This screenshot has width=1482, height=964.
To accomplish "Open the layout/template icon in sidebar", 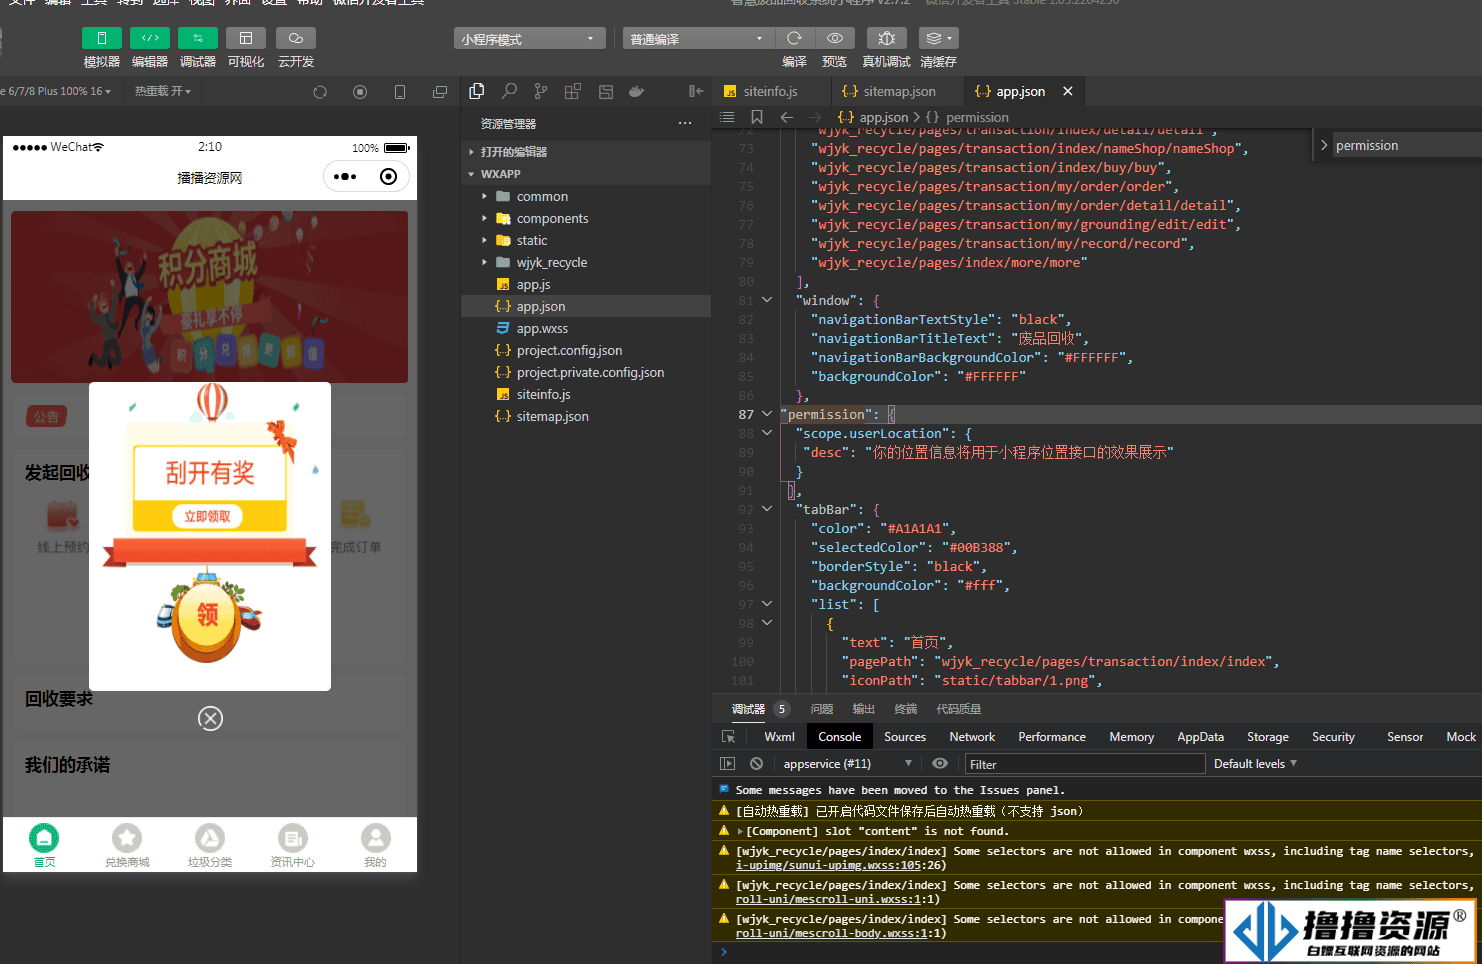I will click(606, 91).
